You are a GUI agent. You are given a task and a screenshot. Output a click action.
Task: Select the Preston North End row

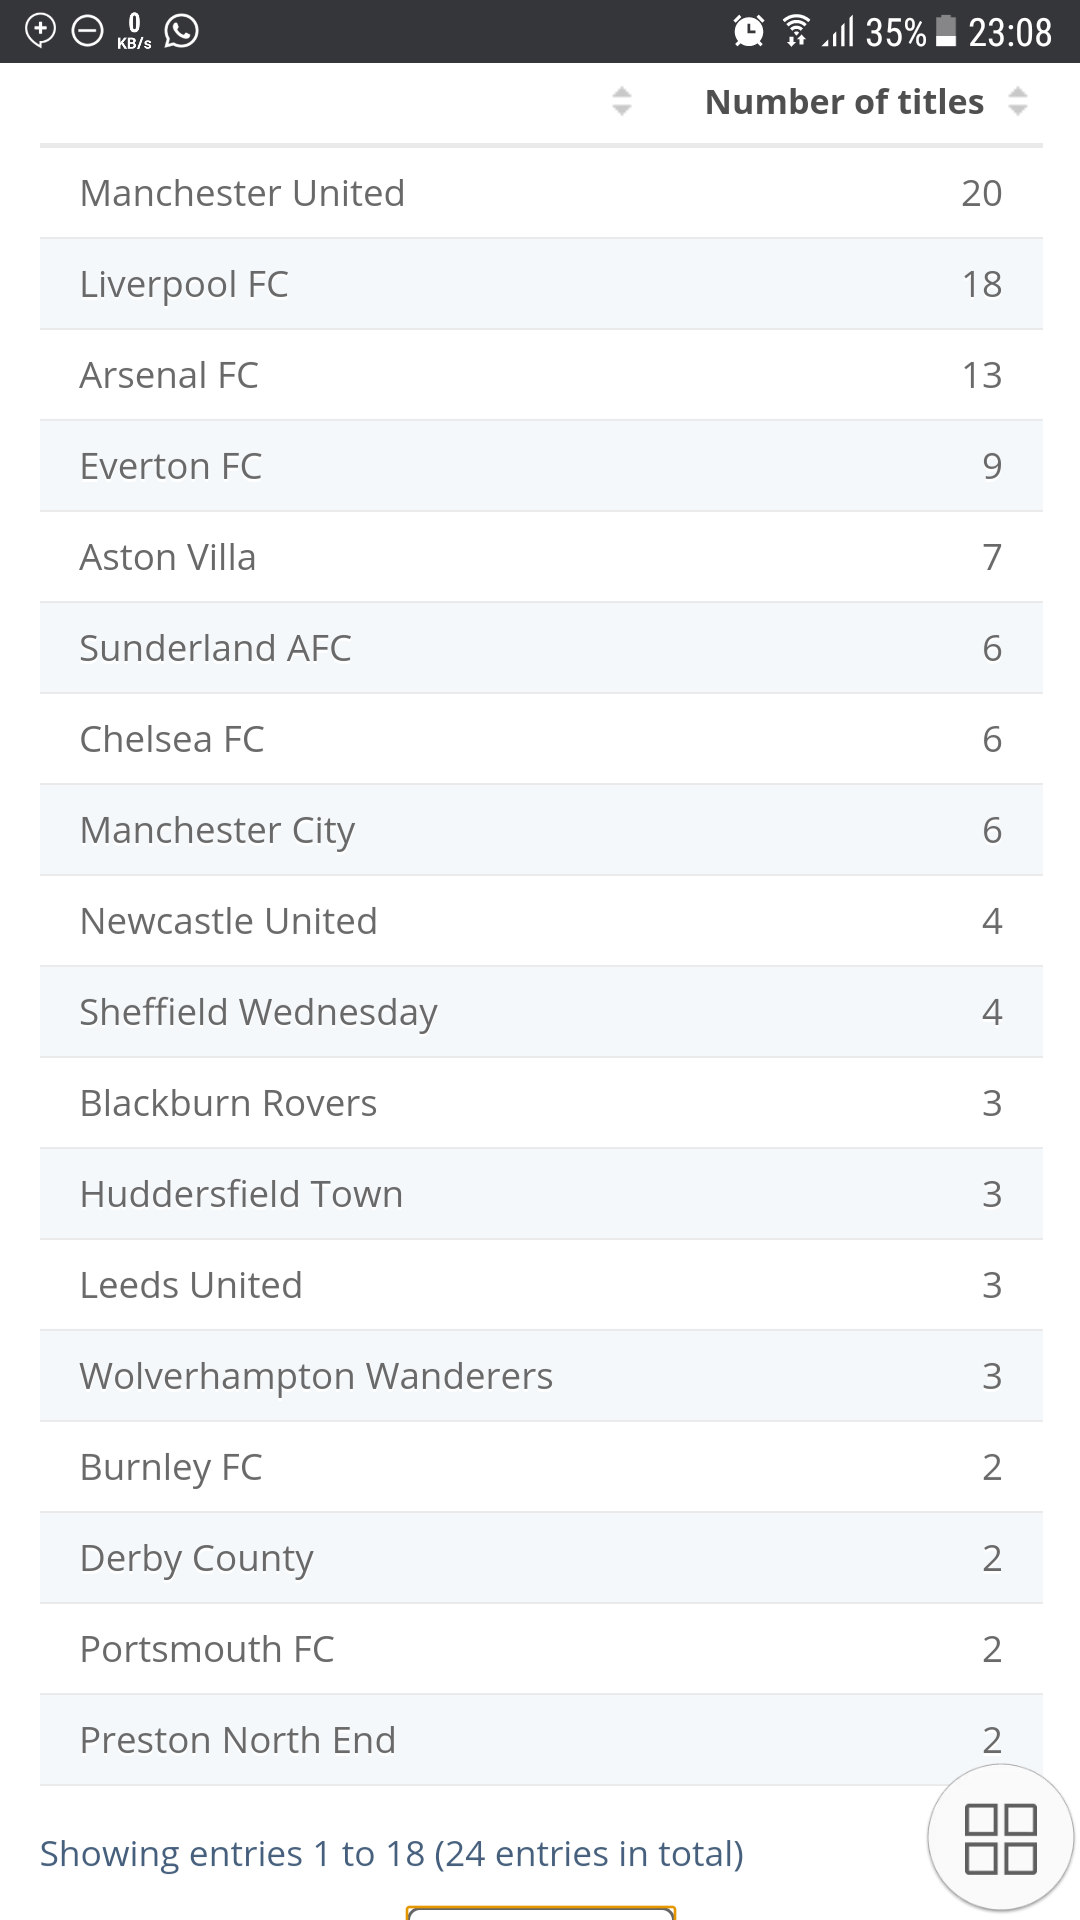point(541,1740)
